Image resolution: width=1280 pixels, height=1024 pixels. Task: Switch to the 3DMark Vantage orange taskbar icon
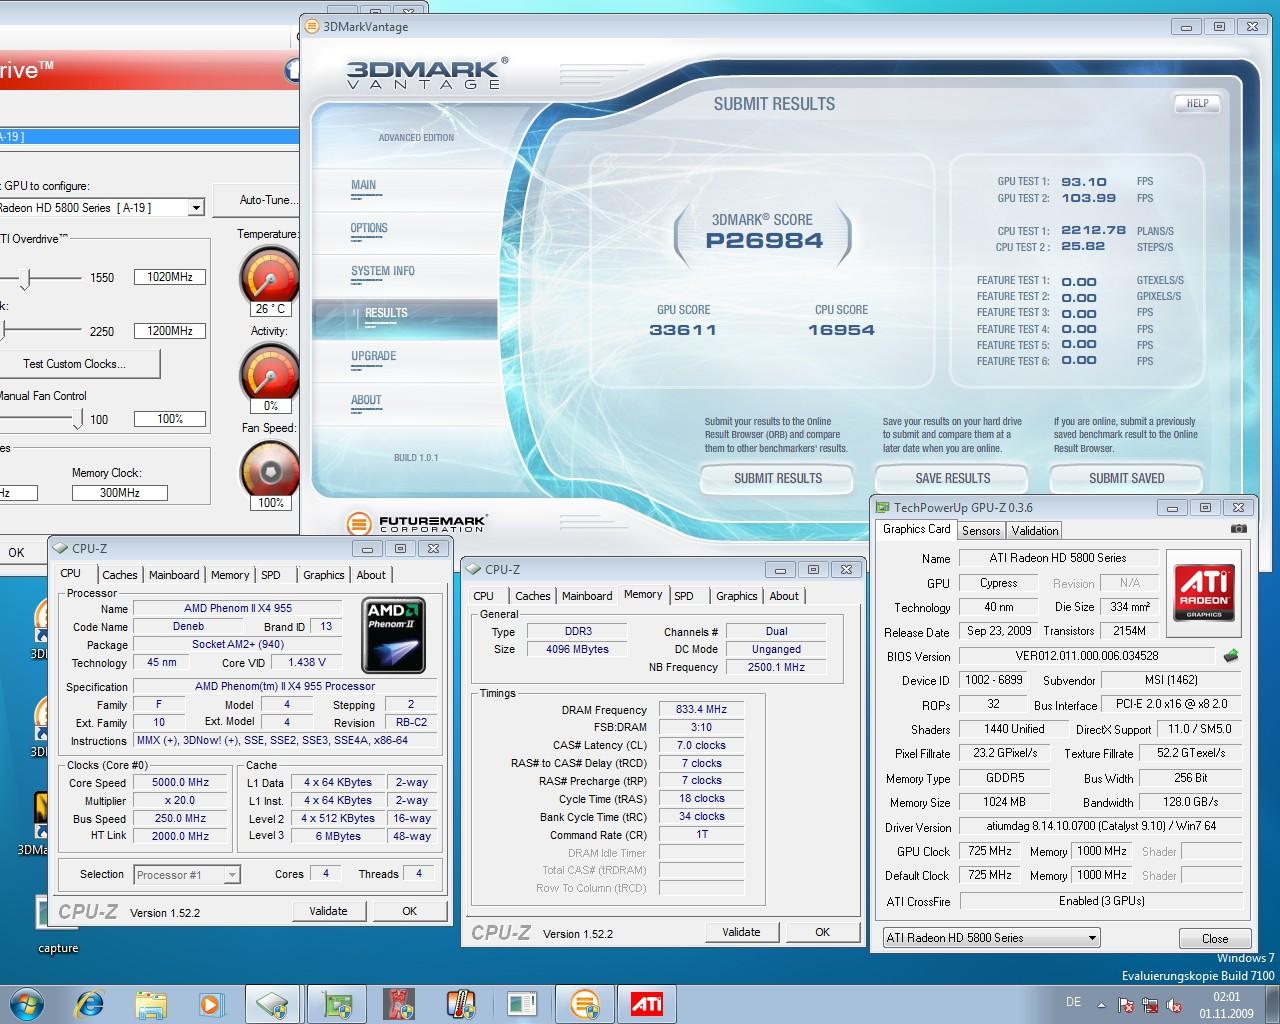584,1003
